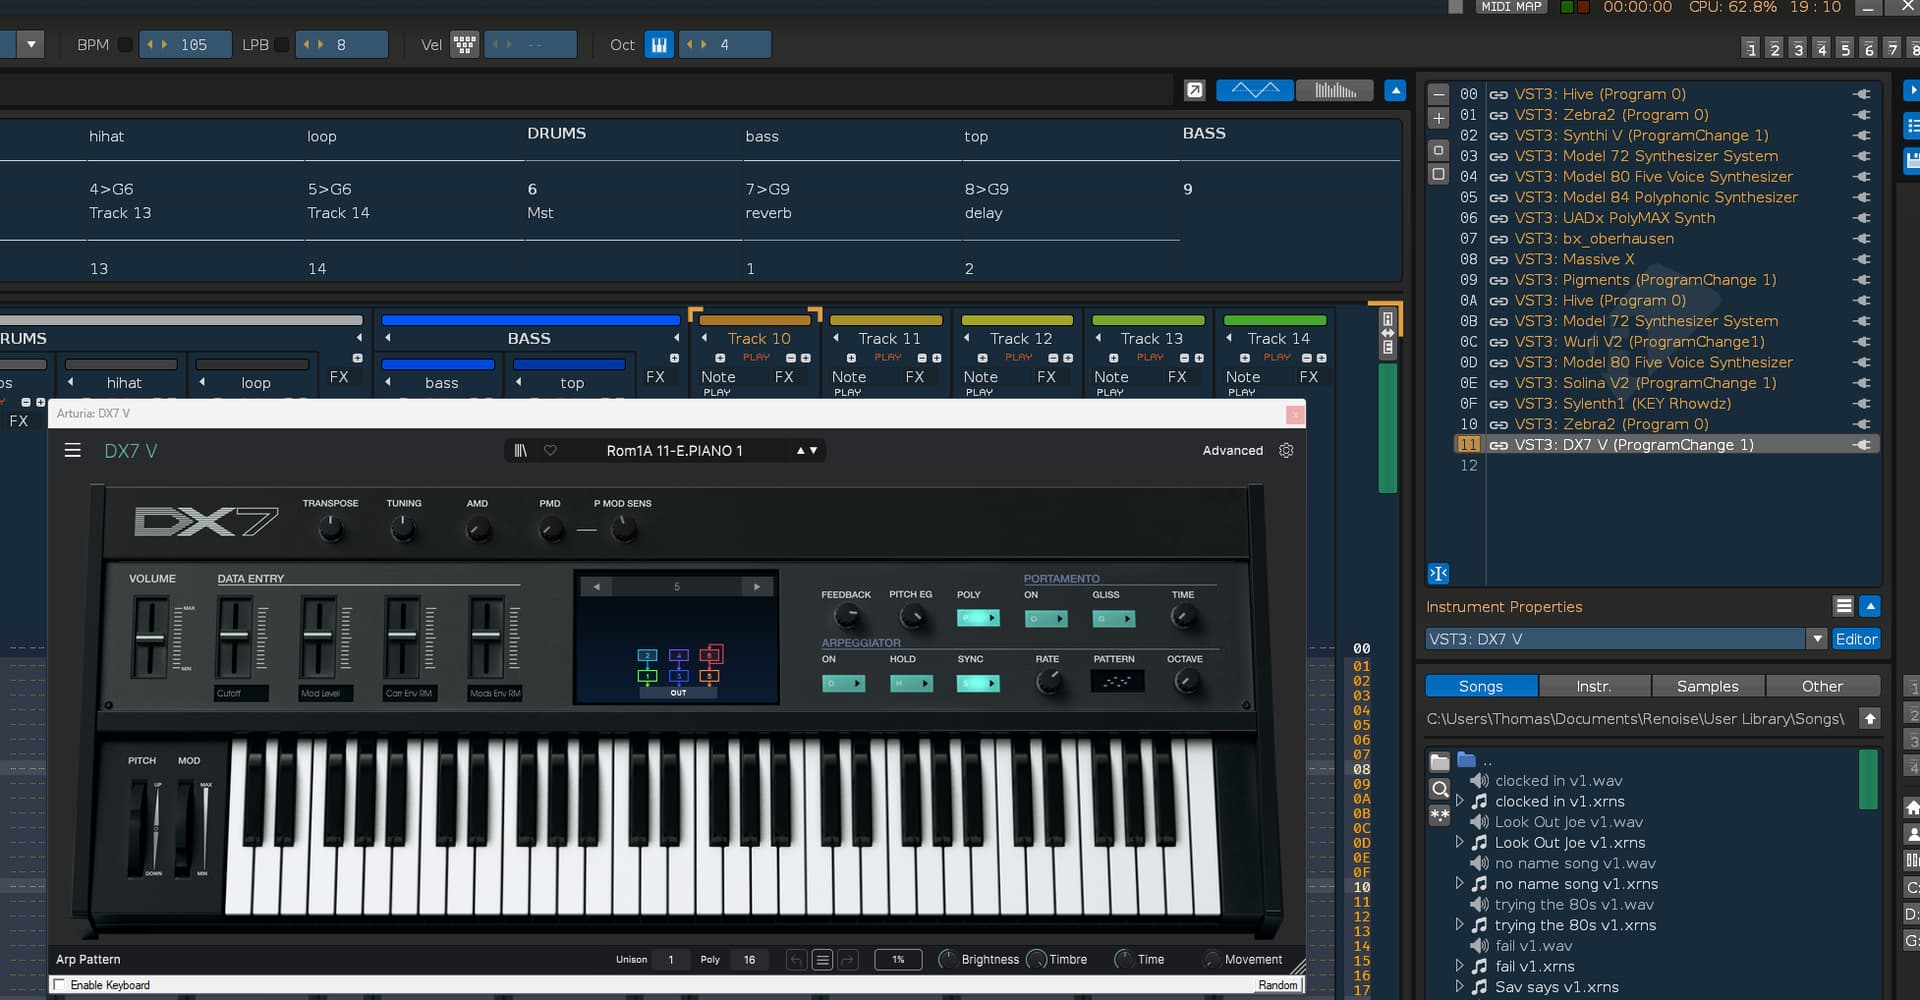Expand the 'fail v1.xrns' tree item

point(1459,966)
